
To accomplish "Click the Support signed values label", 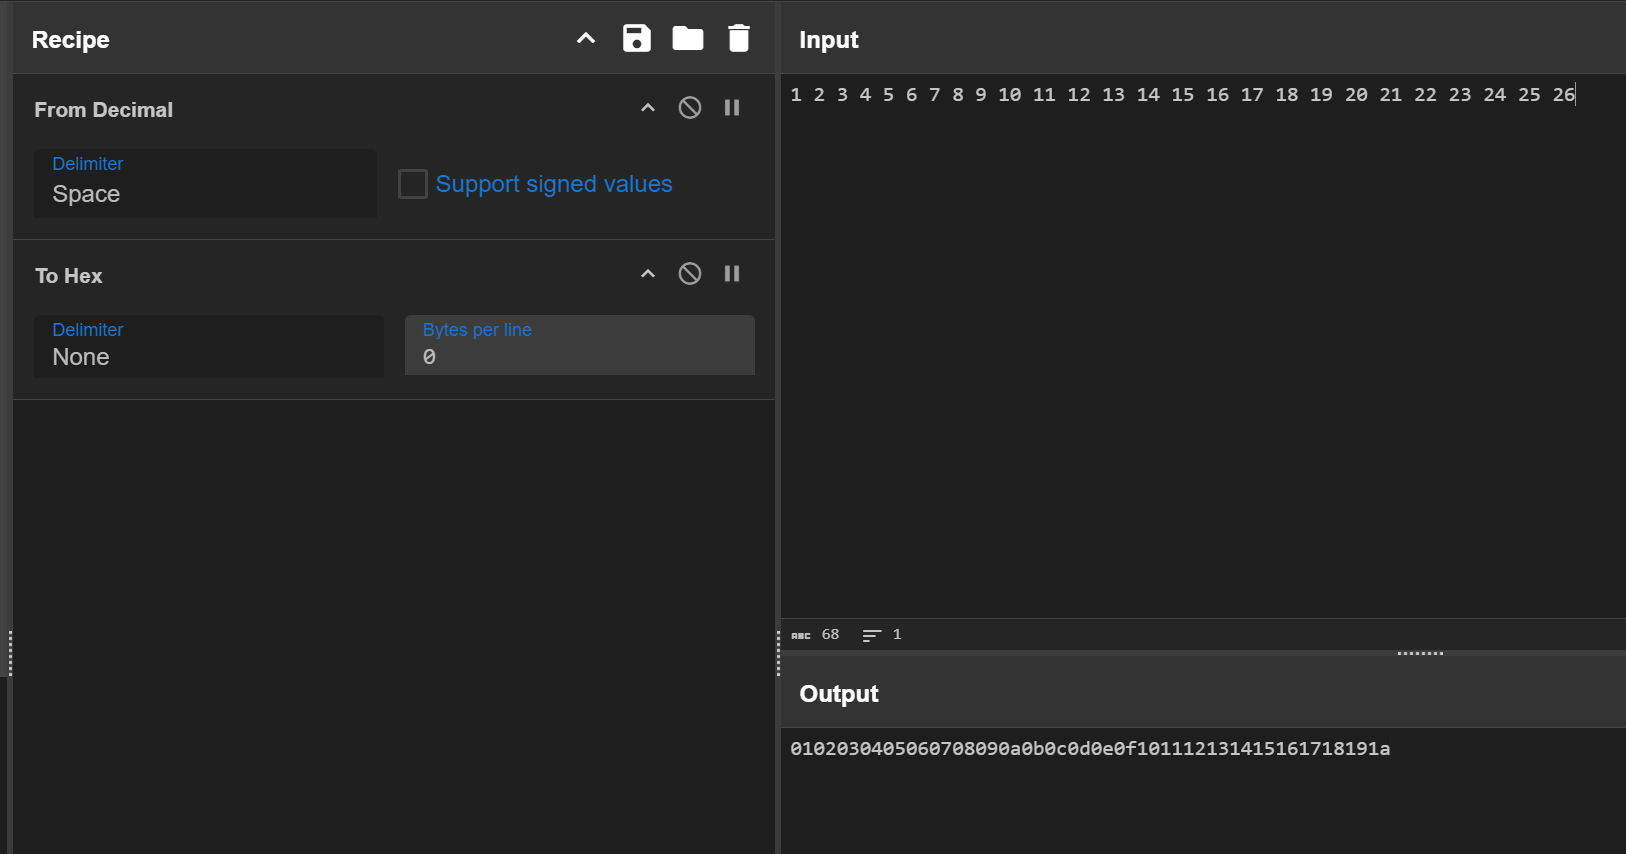I will coord(554,184).
